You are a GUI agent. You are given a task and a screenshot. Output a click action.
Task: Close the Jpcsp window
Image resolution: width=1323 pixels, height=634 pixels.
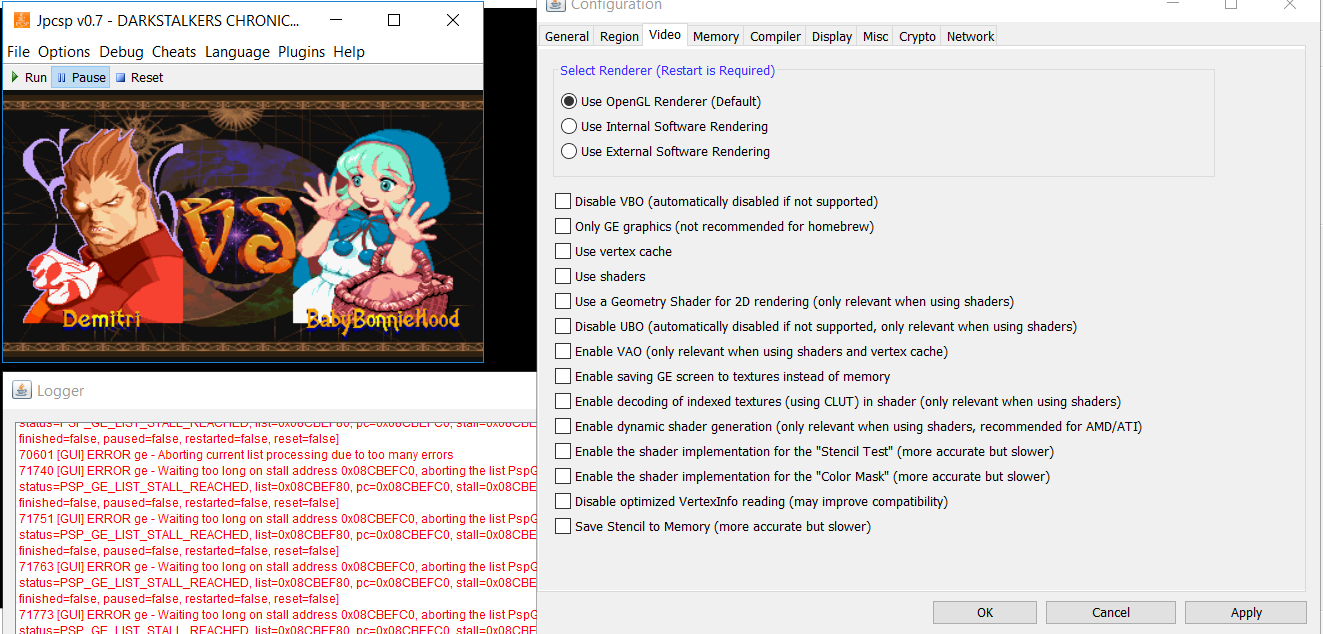(453, 20)
